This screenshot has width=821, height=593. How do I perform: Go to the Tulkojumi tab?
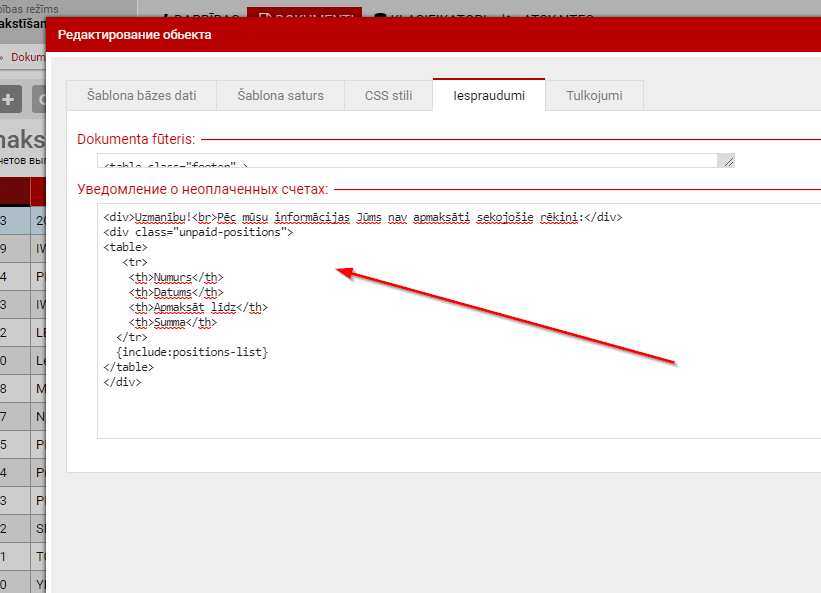[593, 95]
